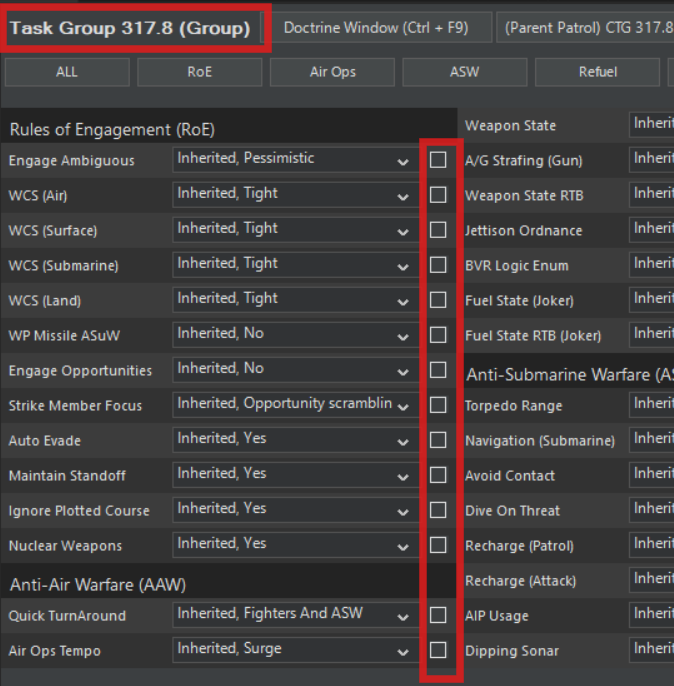This screenshot has height=686, width=674.
Task: Tick the Quick TurnAround checkbox
Action: click(438, 615)
